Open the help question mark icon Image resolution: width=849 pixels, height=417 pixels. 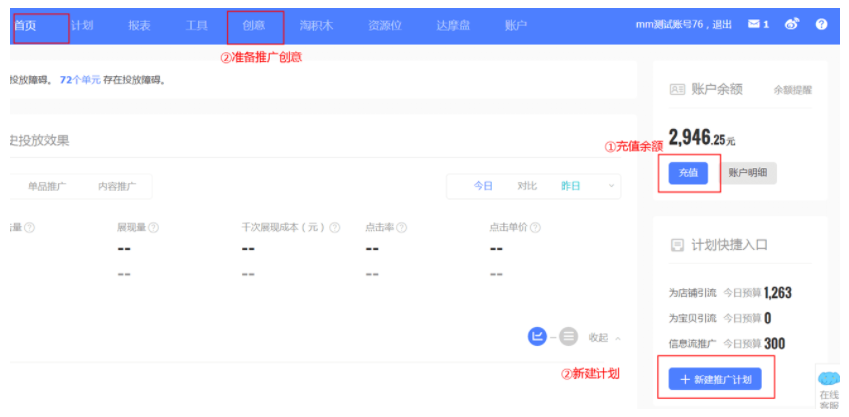pos(821,24)
